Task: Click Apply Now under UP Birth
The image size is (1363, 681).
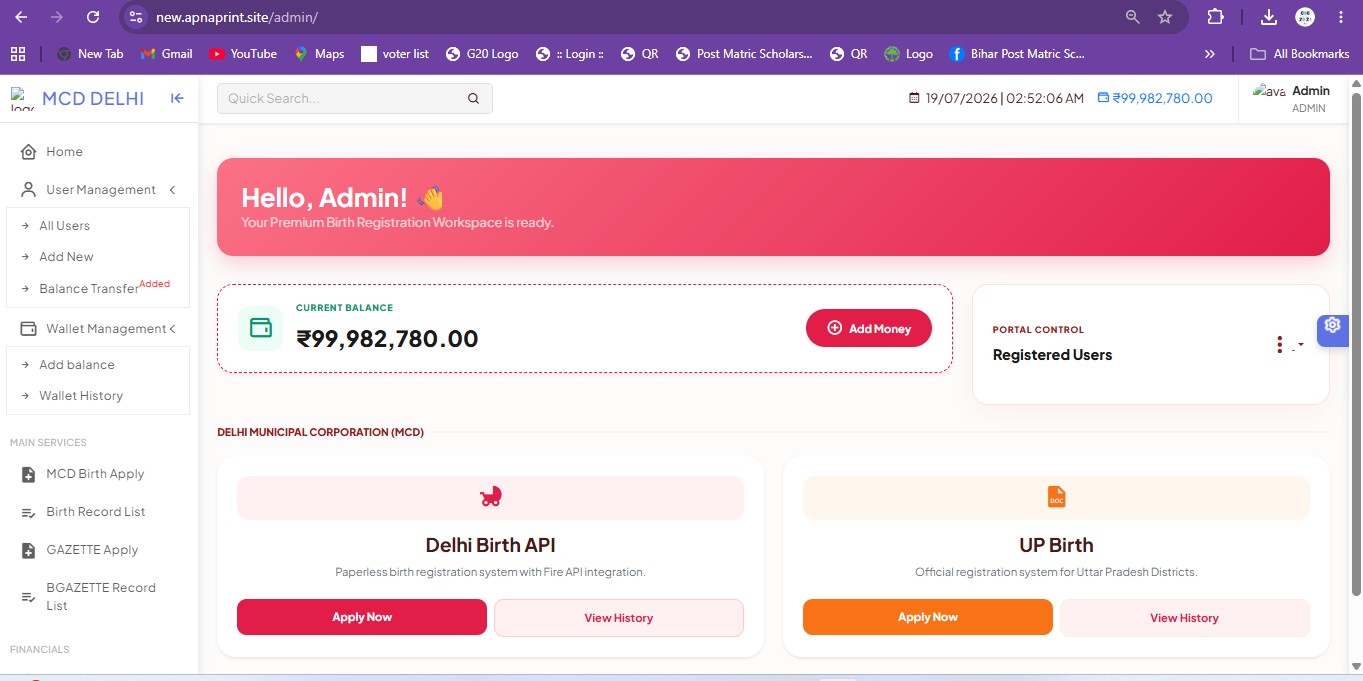Action: [928, 617]
